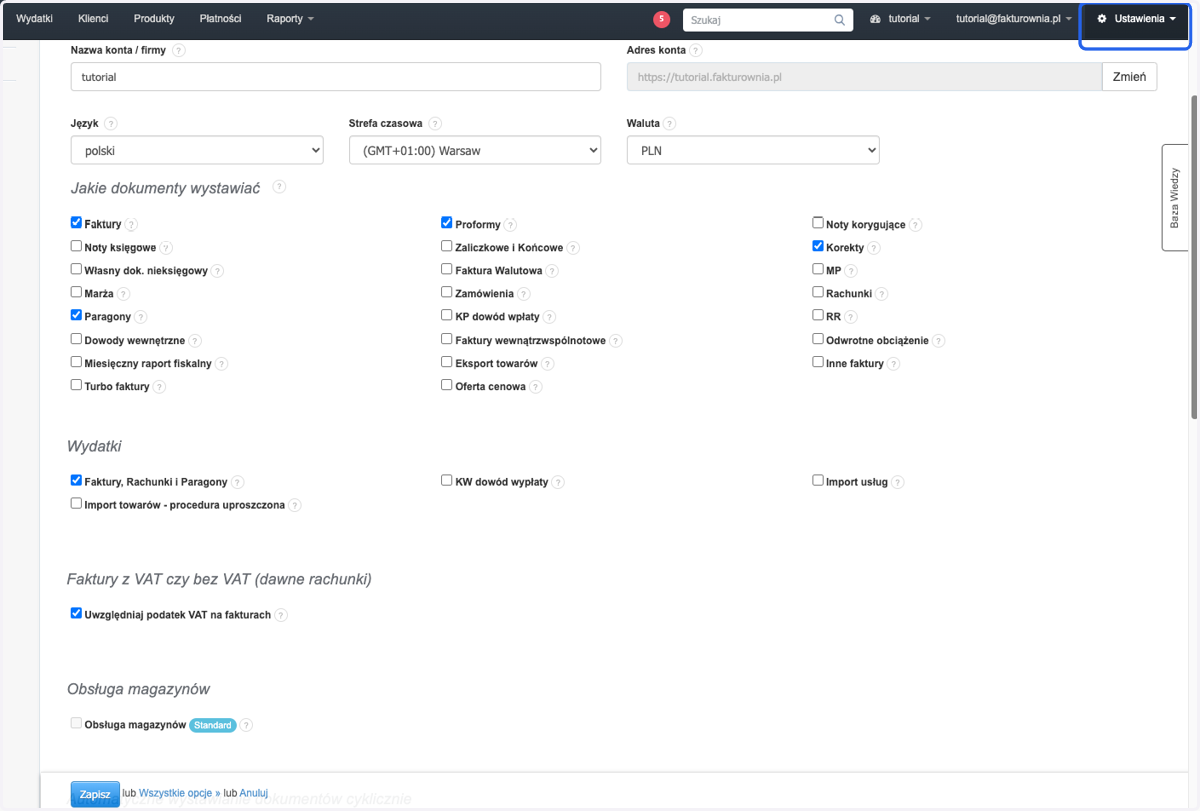Click help icon beside Język label
The height and width of the screenshot is (811, 1200).
point(111,124)
